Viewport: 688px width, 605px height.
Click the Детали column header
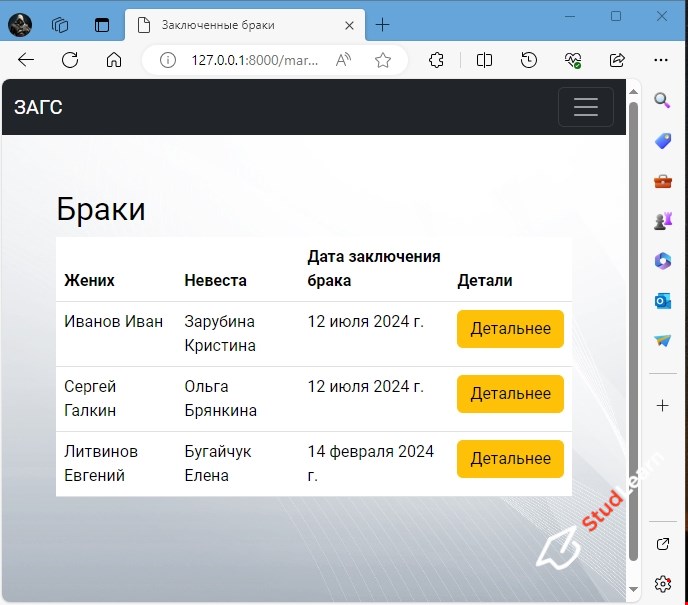click(x=485, y=280)
